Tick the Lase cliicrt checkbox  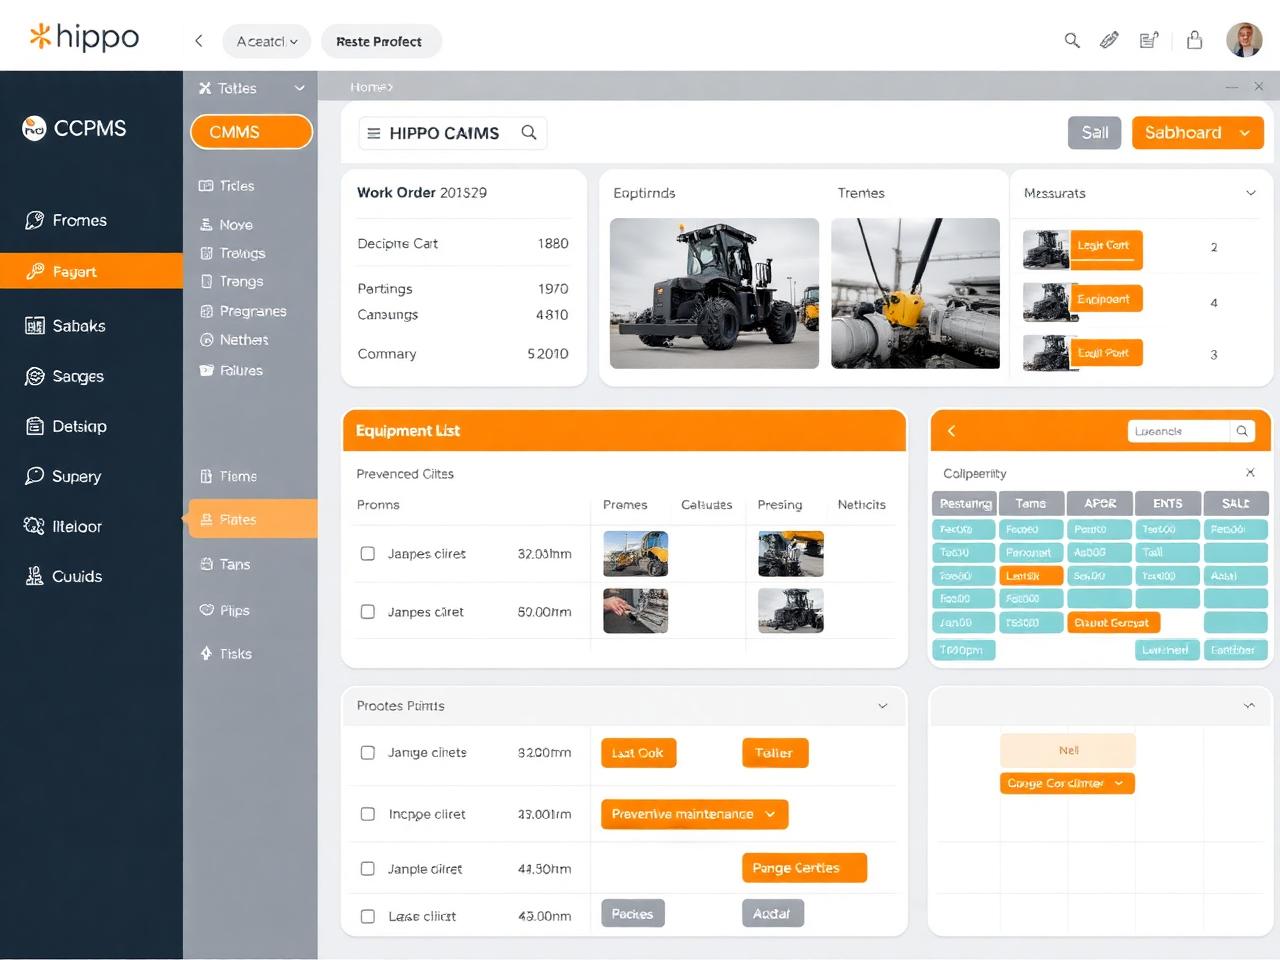(x=368, y=916)
